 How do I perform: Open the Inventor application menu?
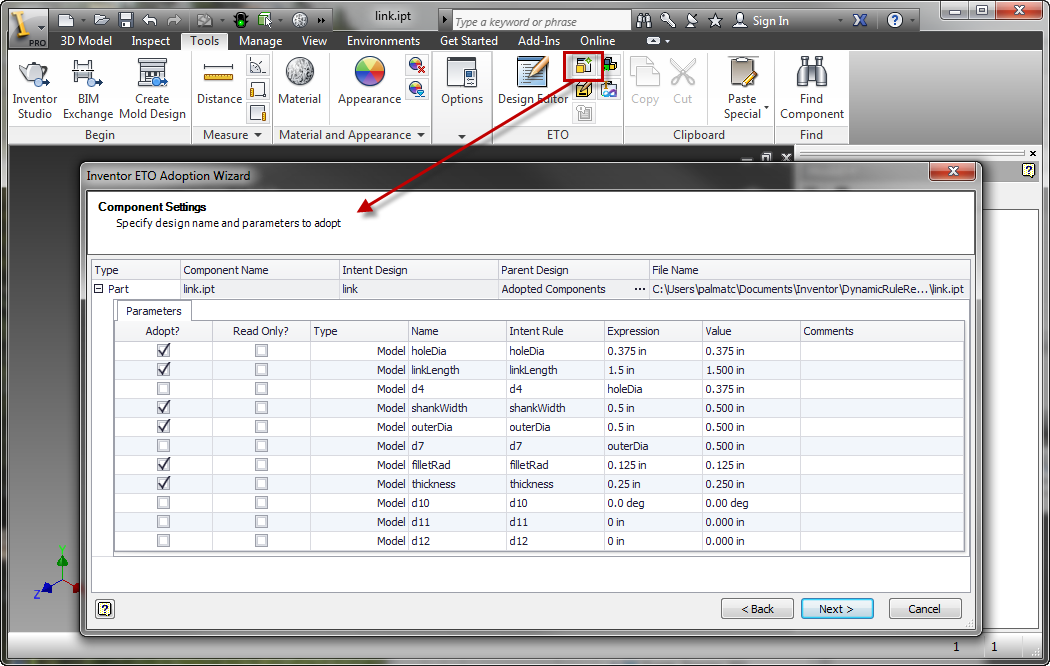28,28
